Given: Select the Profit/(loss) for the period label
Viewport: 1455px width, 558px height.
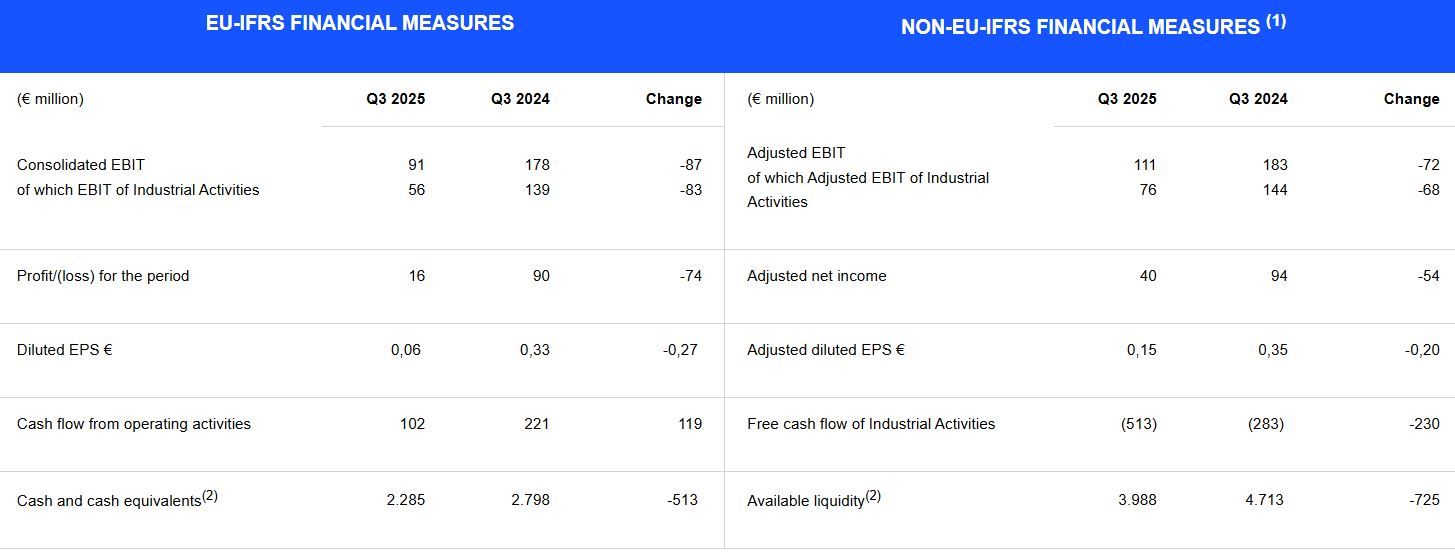Looking at the screenshot, I should [x=103, y=276].
